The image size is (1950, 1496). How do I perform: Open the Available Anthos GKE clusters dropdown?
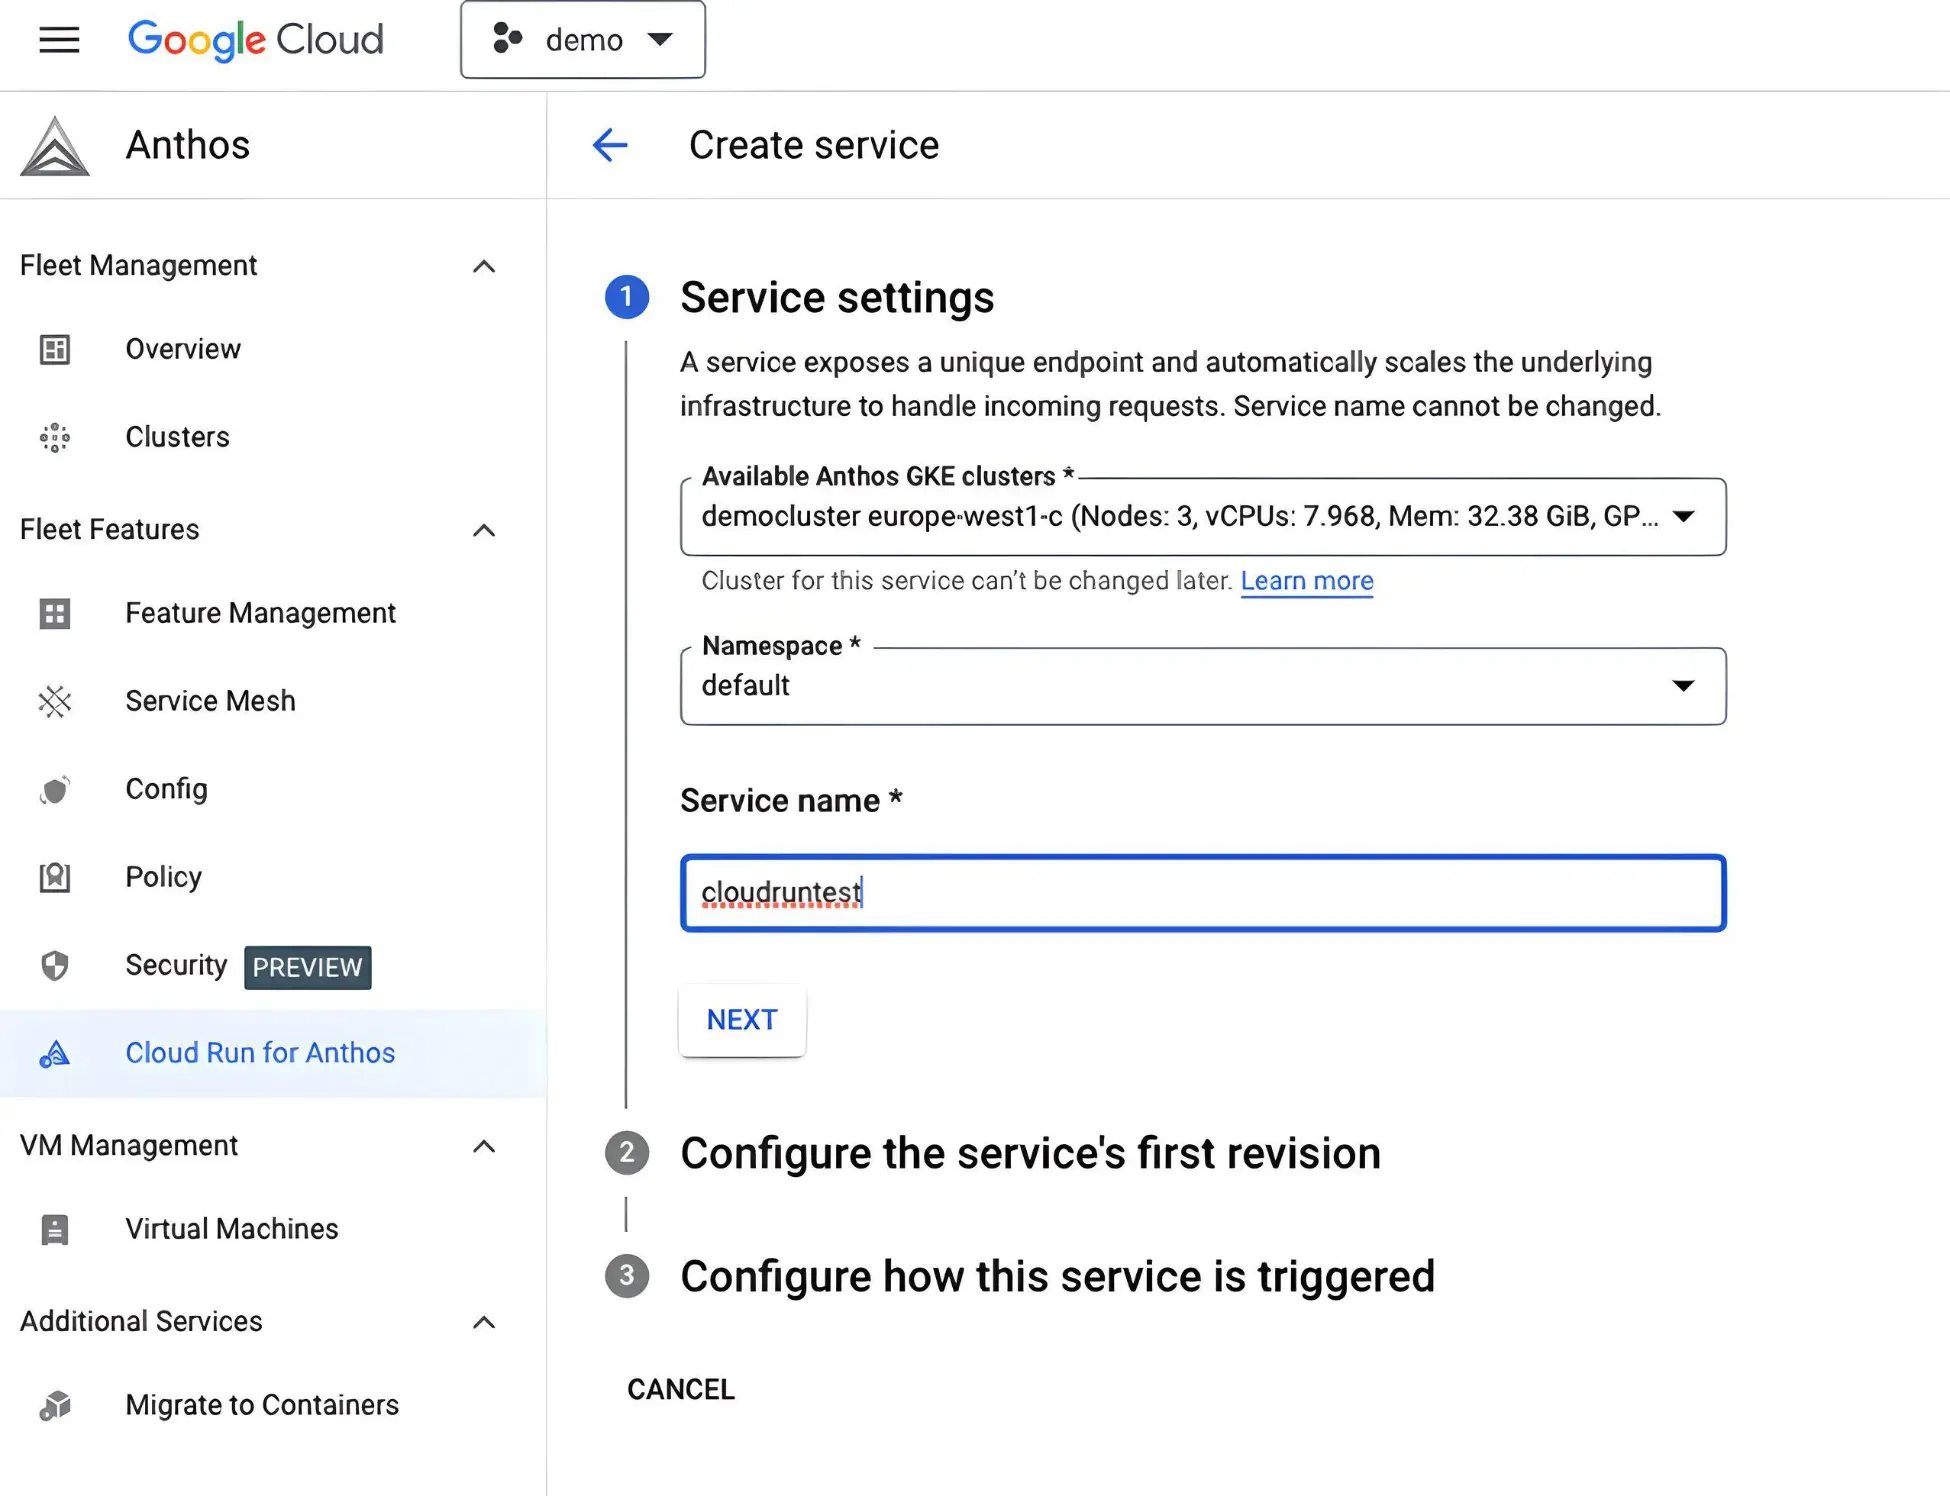click(1203, 517)
